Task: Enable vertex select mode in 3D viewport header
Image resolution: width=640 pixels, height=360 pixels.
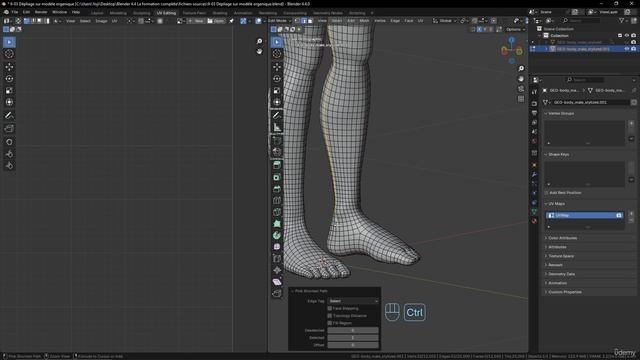Action: 297,21
